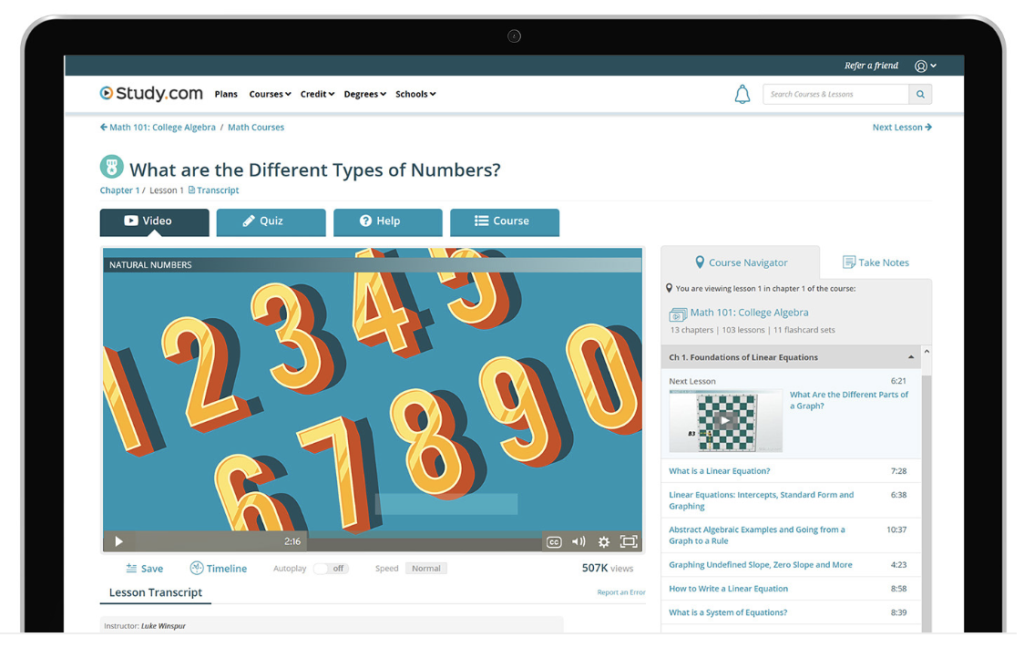Enter fullscreen video mode
This screenshot has width=1024, height=658.
(x=629, y=542)
